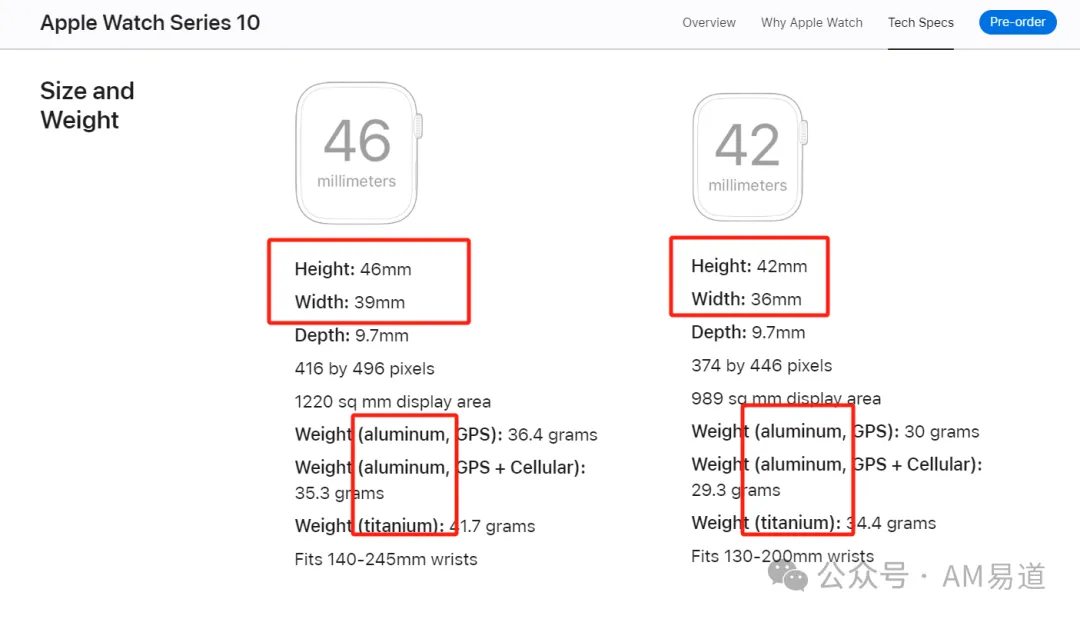Click the 1220 sq mm display area line
The height and width of the screenshot is (619, 1080).
click(x=393, y=401)
